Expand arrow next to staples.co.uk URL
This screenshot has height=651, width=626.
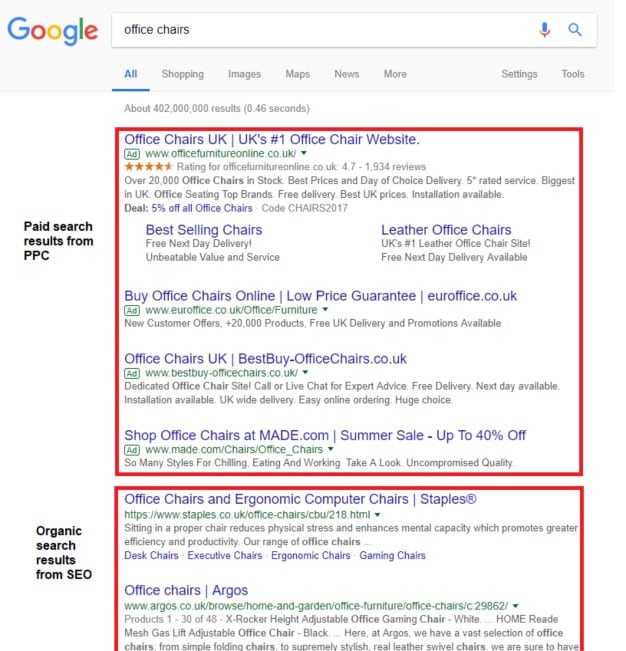377,515
